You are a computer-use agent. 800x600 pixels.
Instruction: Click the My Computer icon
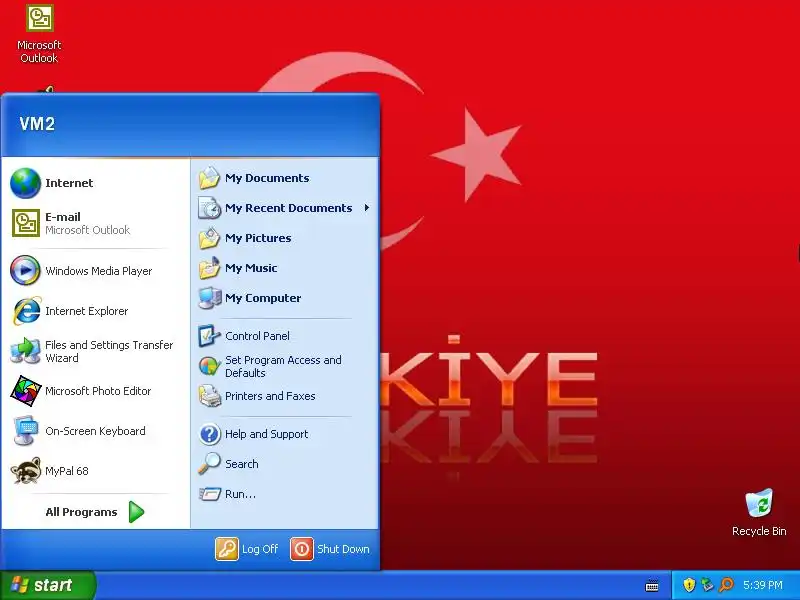point(209,298)
